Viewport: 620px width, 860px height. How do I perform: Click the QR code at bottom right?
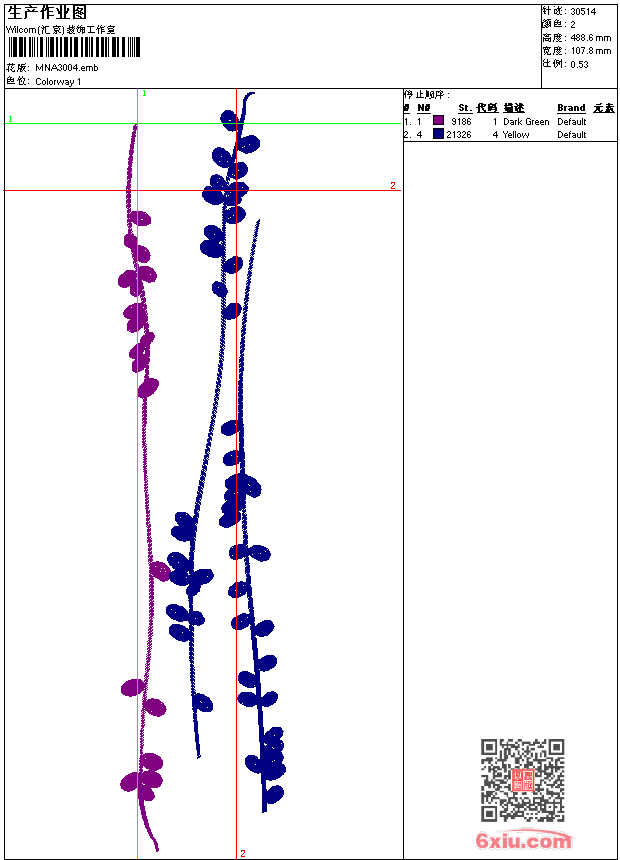(x=522, y=780)
